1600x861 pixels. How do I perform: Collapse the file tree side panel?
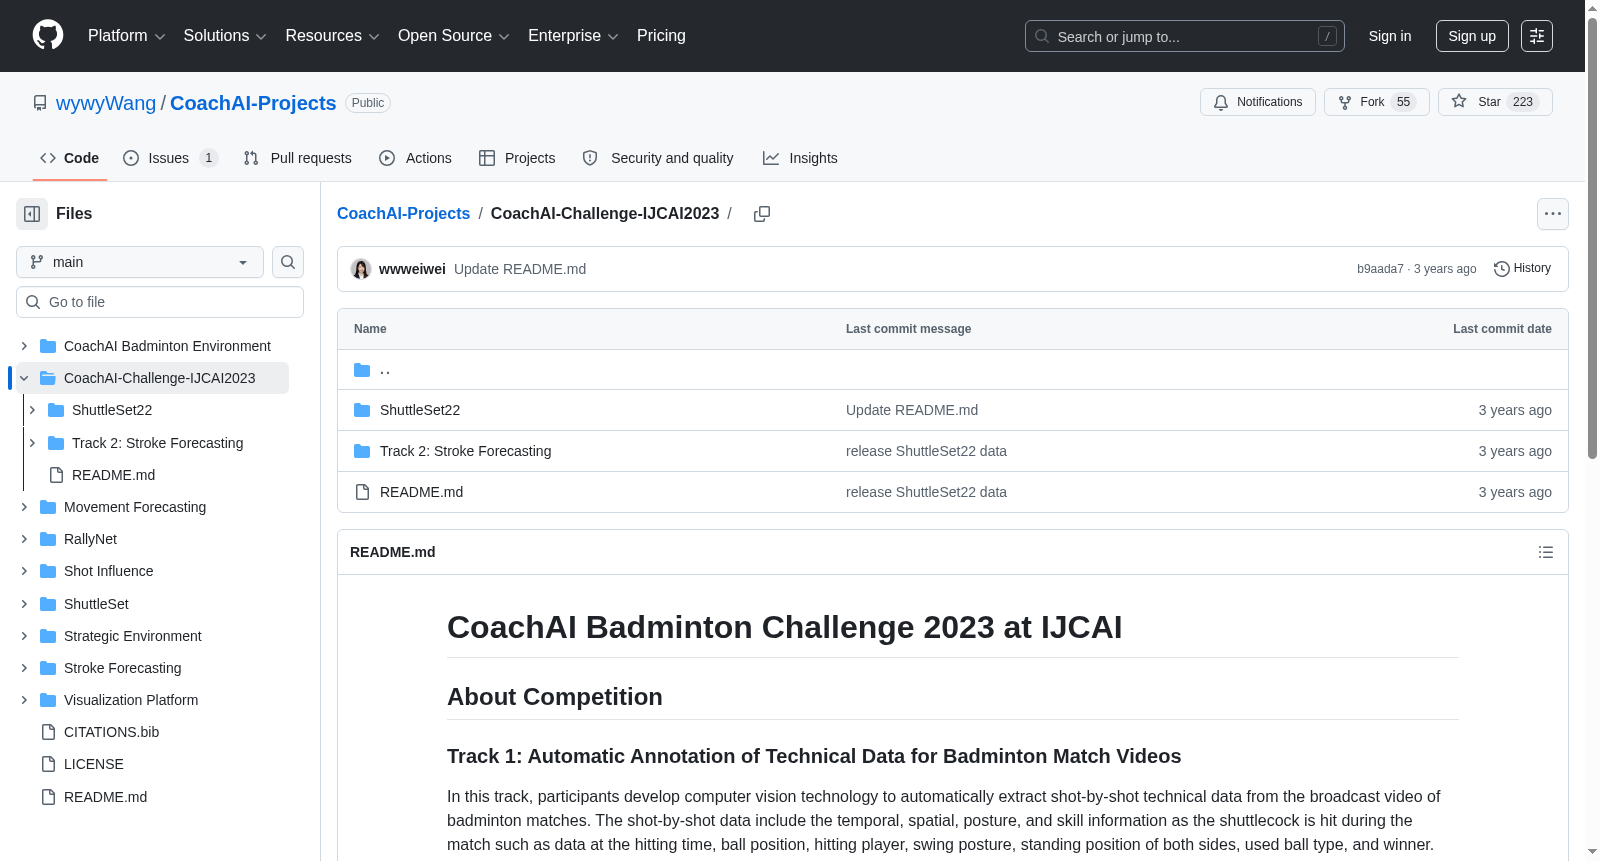pos(32,214)
